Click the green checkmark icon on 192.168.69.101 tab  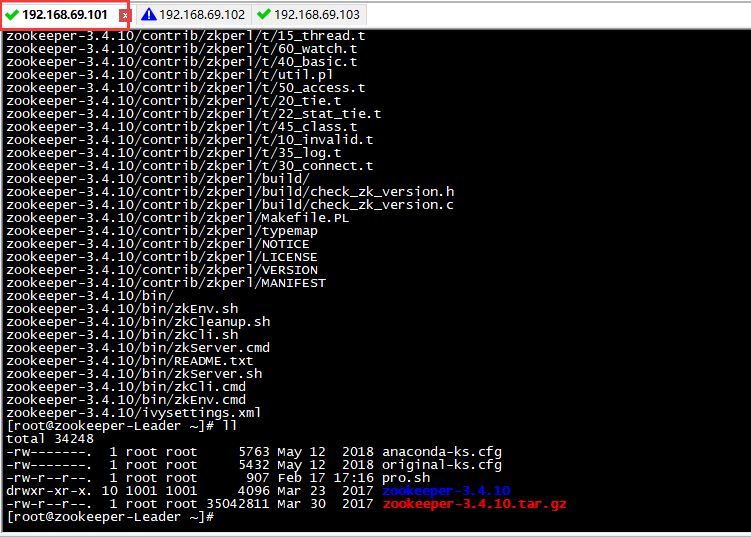pyautogui.click(x=11, y=15)
